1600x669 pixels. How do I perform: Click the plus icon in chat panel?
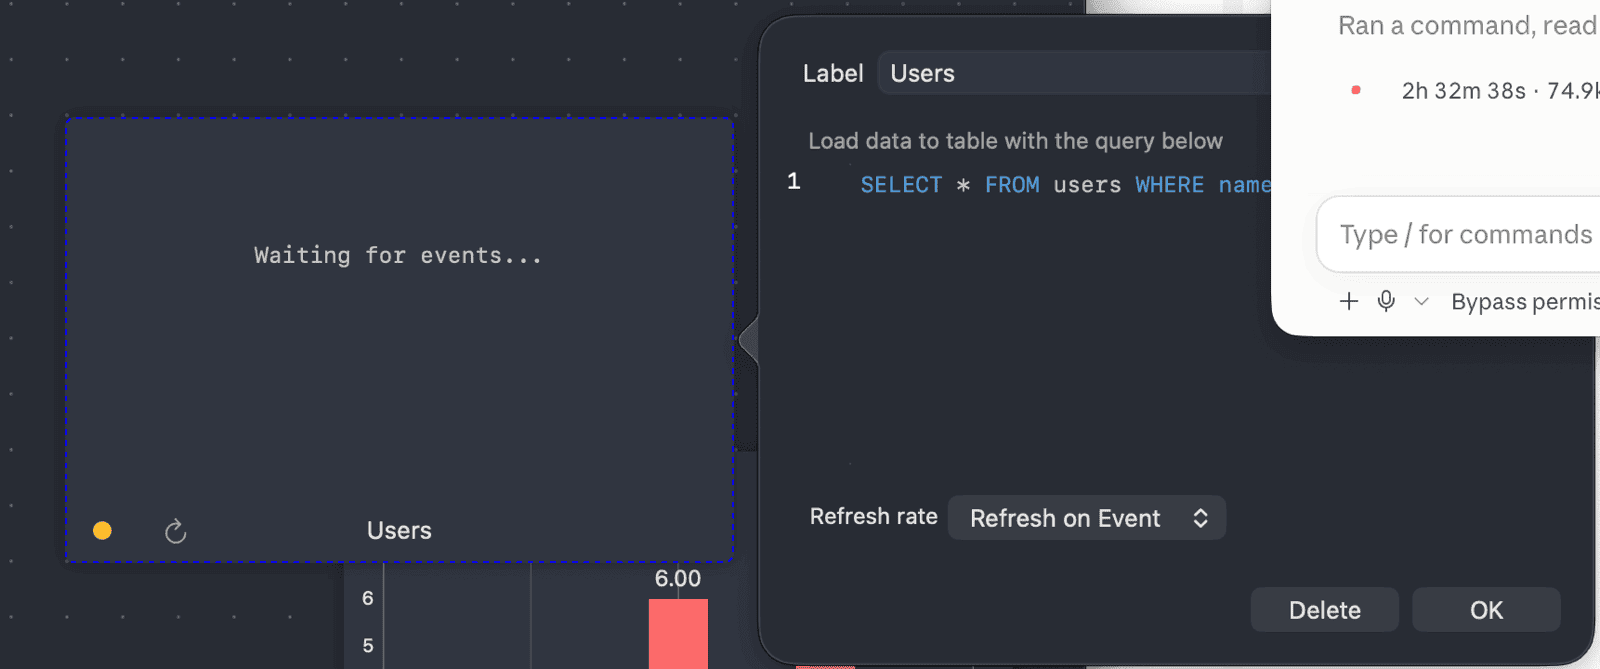pyautogui.click(x=1349, y=301)
